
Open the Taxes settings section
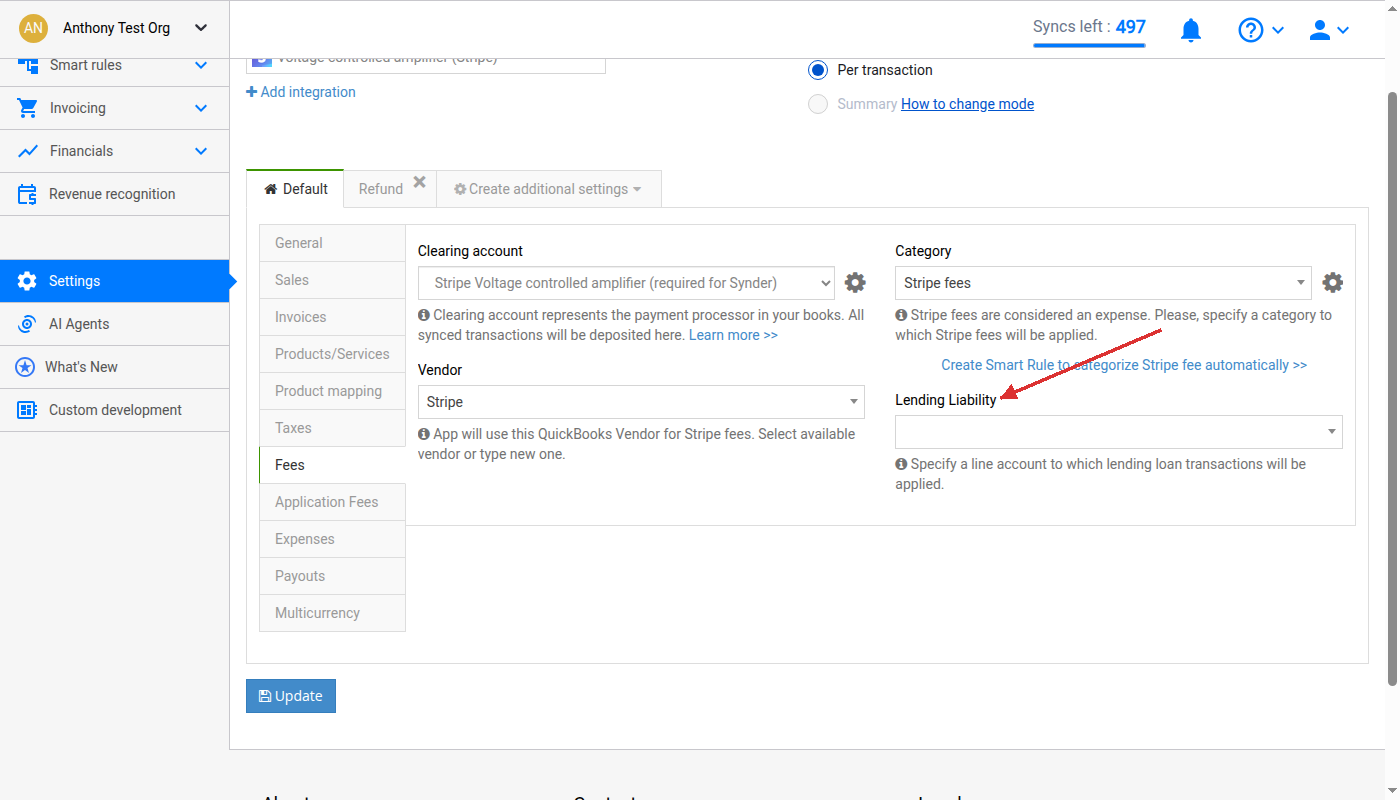332,428
